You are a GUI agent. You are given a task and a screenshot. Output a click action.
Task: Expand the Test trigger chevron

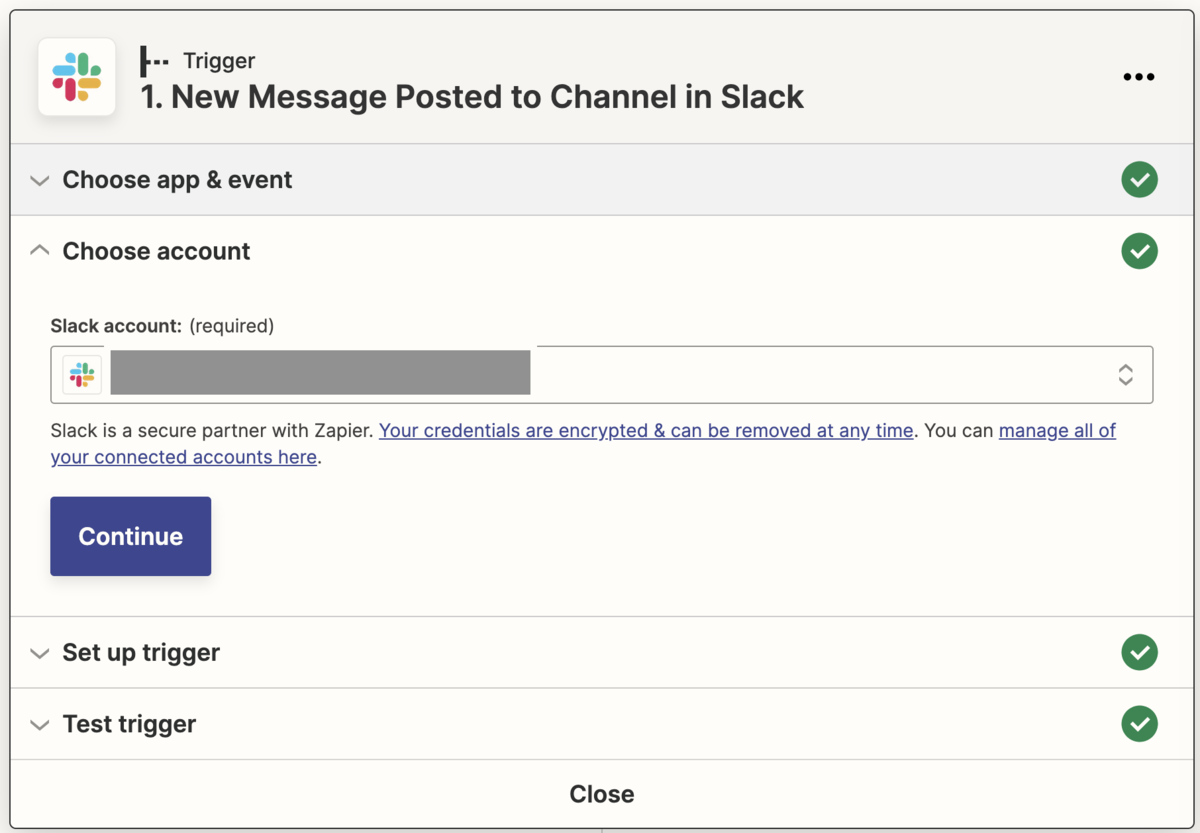click(x=40, y=724)
